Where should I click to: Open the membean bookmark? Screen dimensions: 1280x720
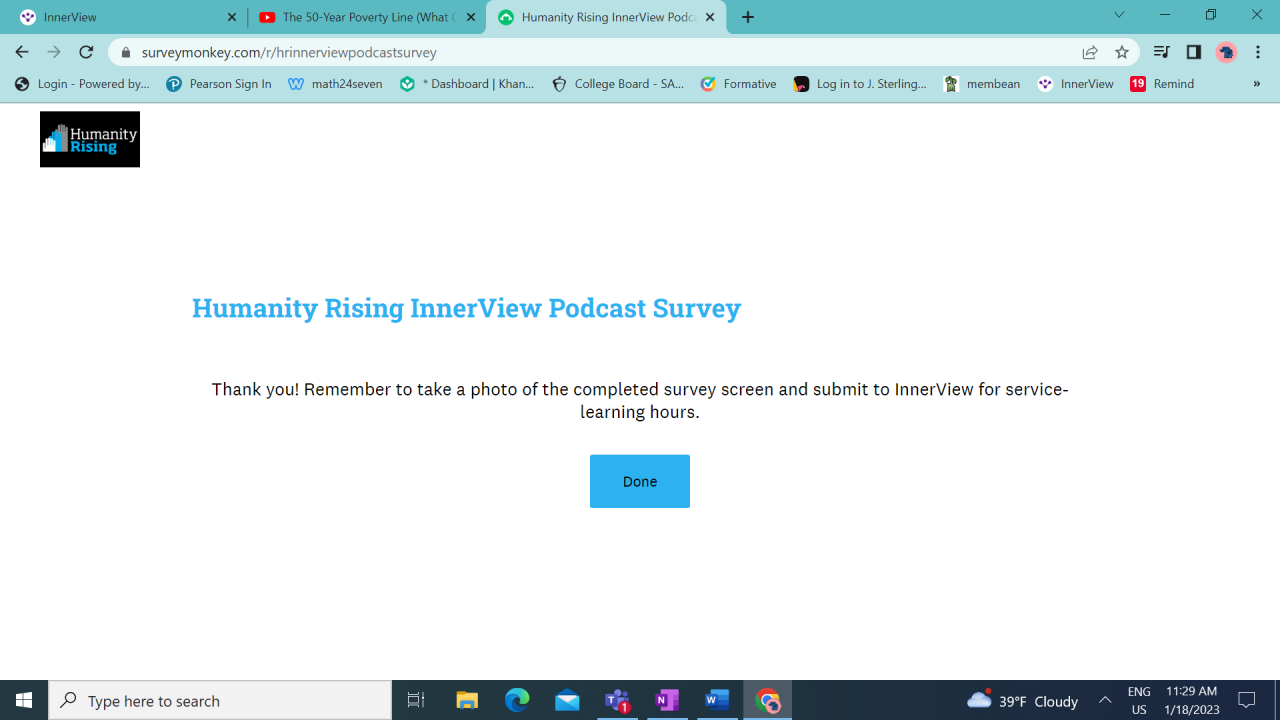982,84
